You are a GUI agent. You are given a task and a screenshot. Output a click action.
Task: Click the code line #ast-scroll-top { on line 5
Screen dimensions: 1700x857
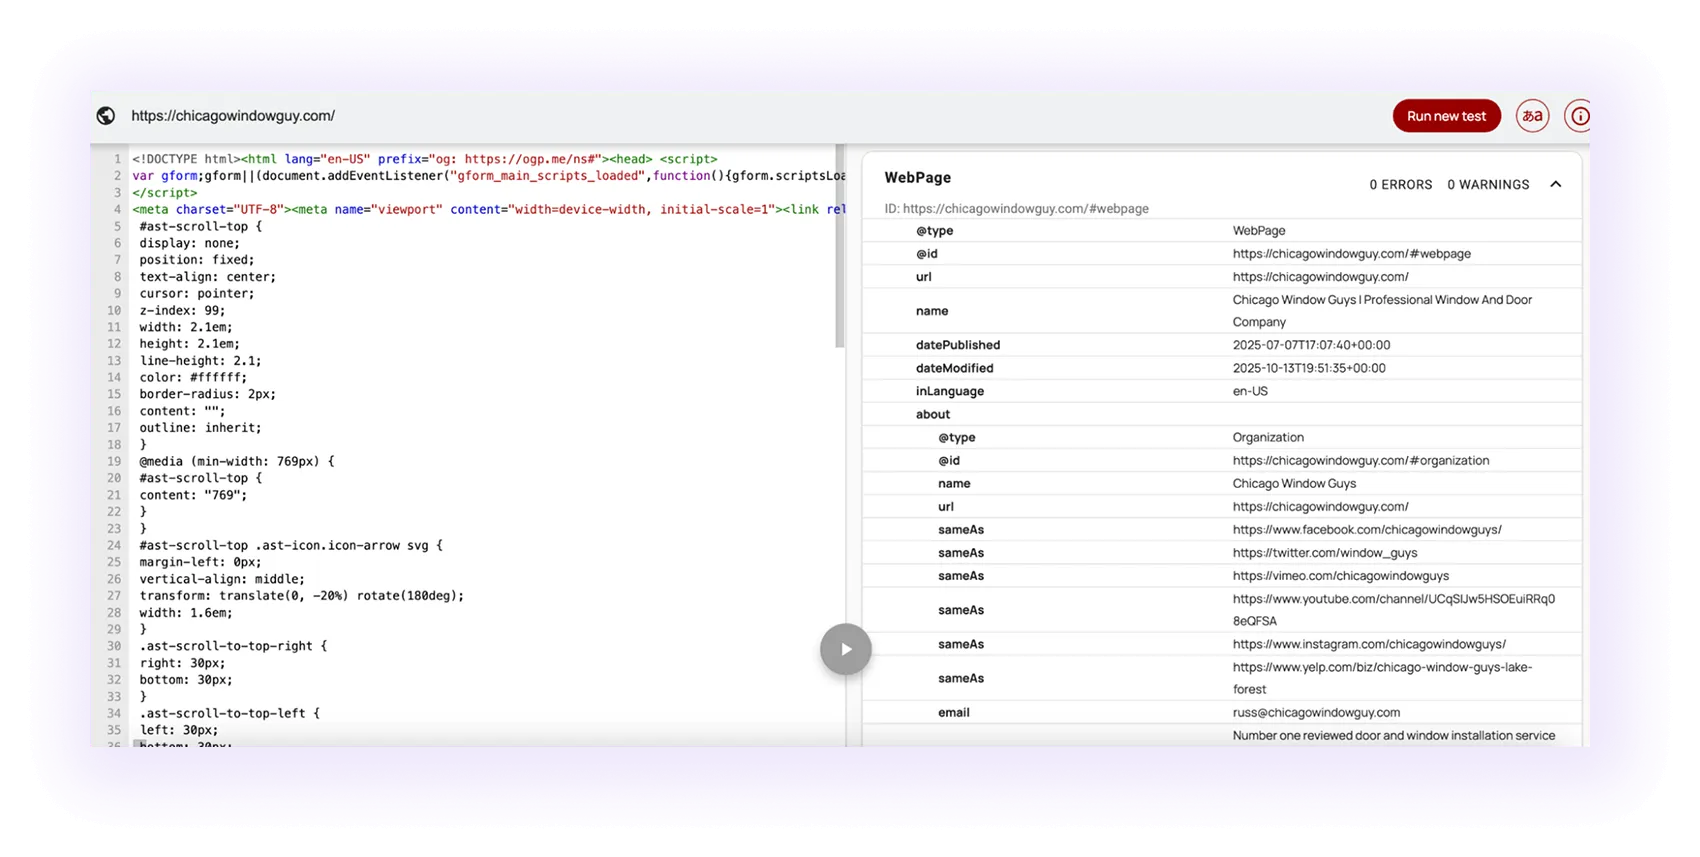pyautogui.click(x=200, y=226)
